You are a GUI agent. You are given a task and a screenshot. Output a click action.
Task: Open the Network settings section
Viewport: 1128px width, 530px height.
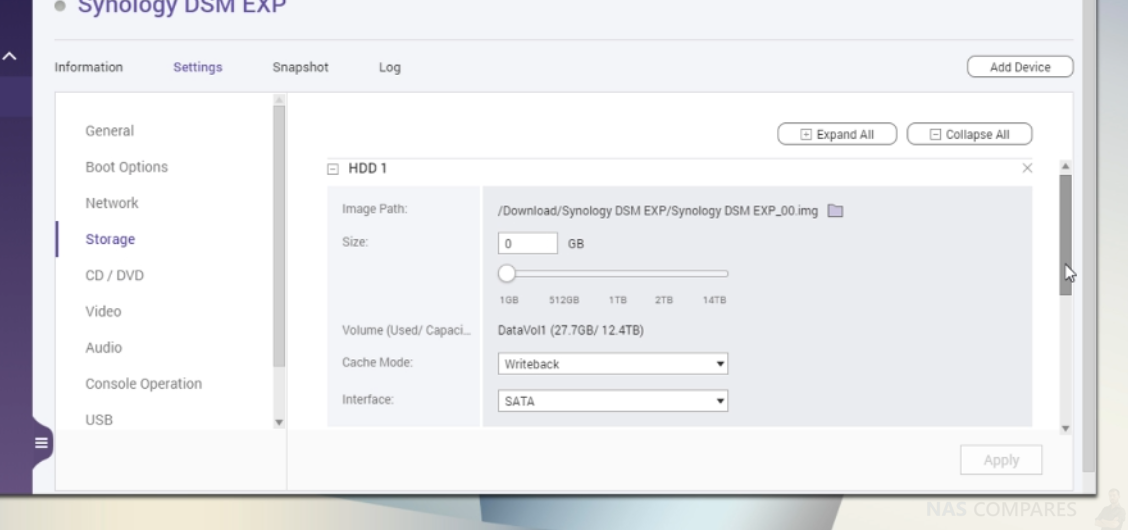tap(112, 203)
